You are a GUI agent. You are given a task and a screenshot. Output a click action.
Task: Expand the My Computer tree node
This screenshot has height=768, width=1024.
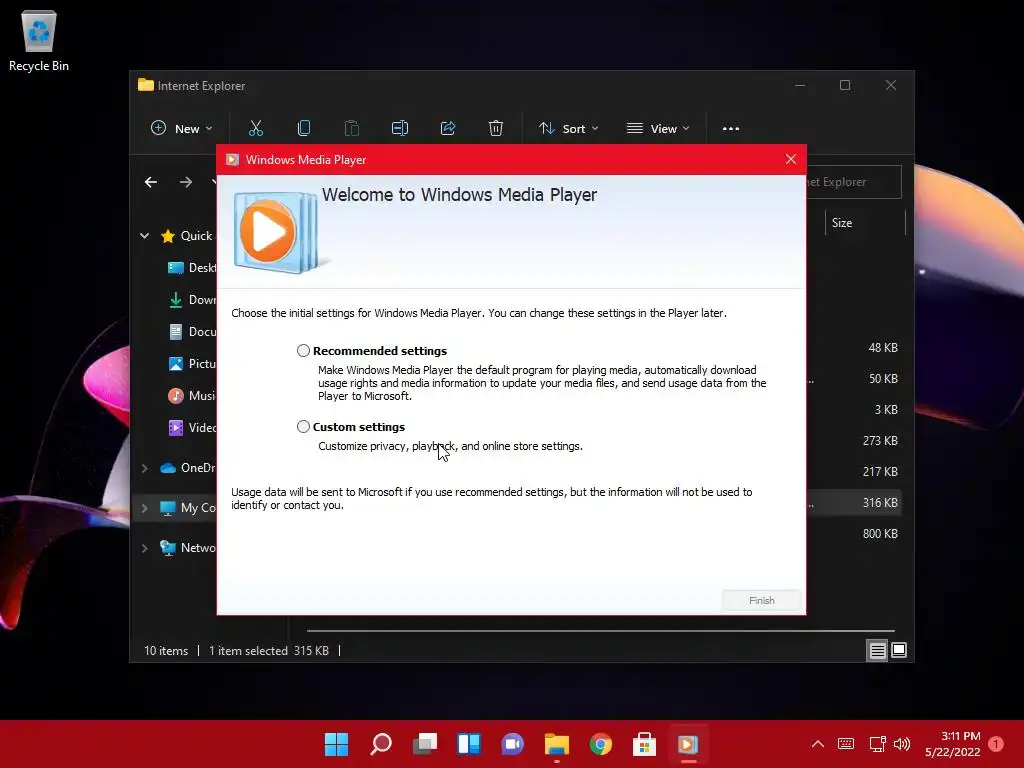point(144,507)
